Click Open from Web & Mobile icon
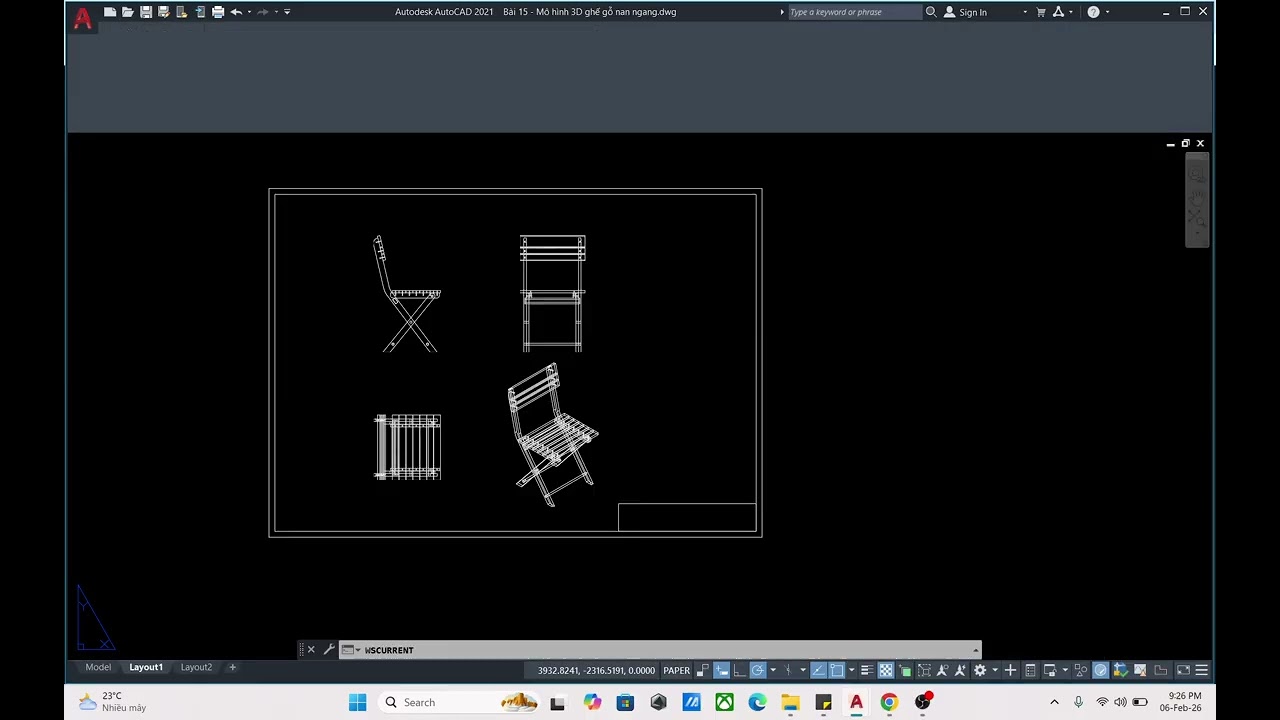This screenshot has height=720, width=1280. 182,12
